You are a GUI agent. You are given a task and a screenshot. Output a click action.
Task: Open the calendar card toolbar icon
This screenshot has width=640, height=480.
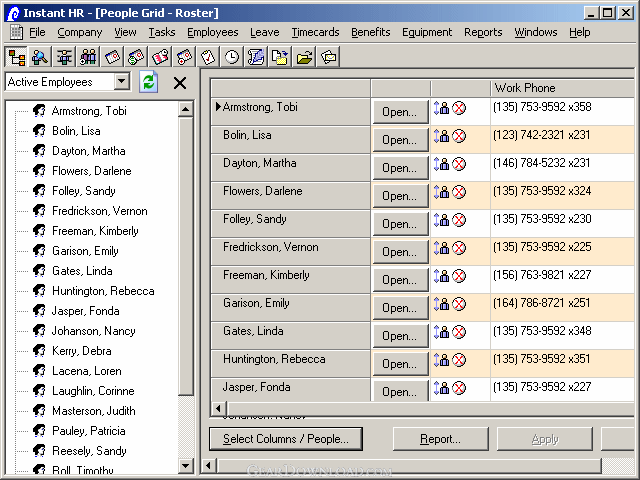tap(112, 57)
